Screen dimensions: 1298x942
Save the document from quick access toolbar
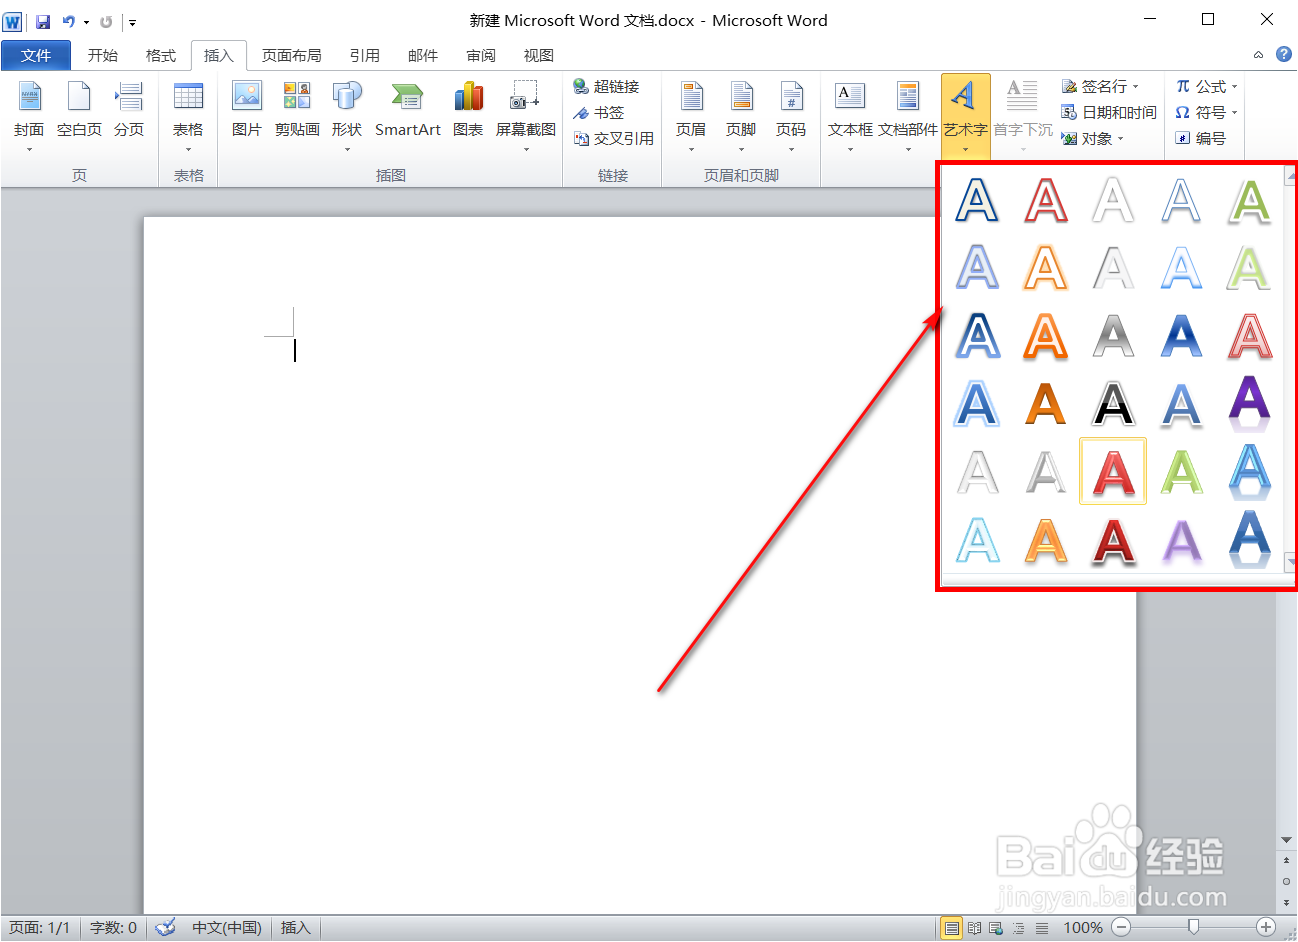[x=43, y=21]
